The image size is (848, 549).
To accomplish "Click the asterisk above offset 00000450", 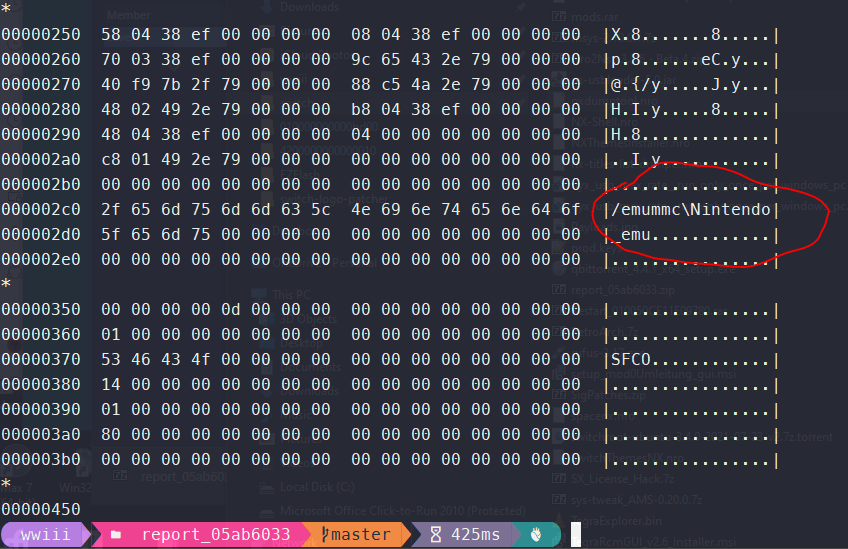I will (x=6, y=483).
